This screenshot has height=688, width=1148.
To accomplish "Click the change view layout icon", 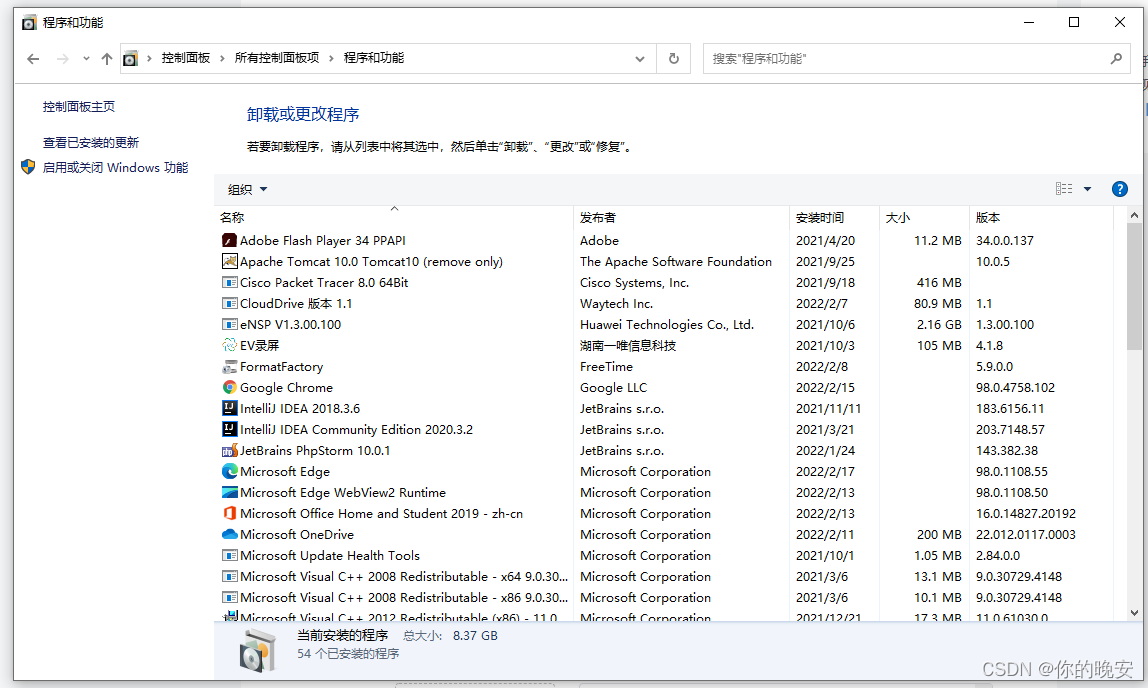I will point(1064,189).
